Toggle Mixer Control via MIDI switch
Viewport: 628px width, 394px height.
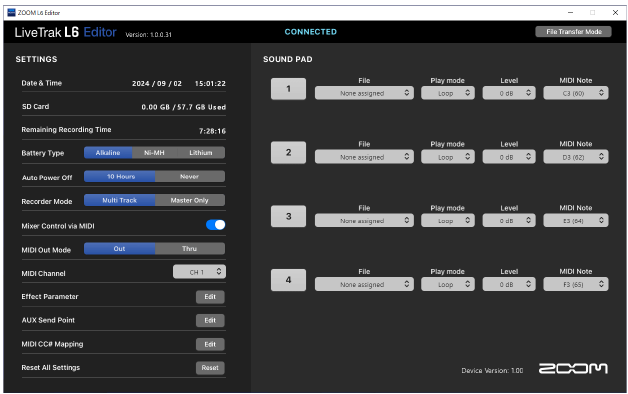(x=215, y=225)
